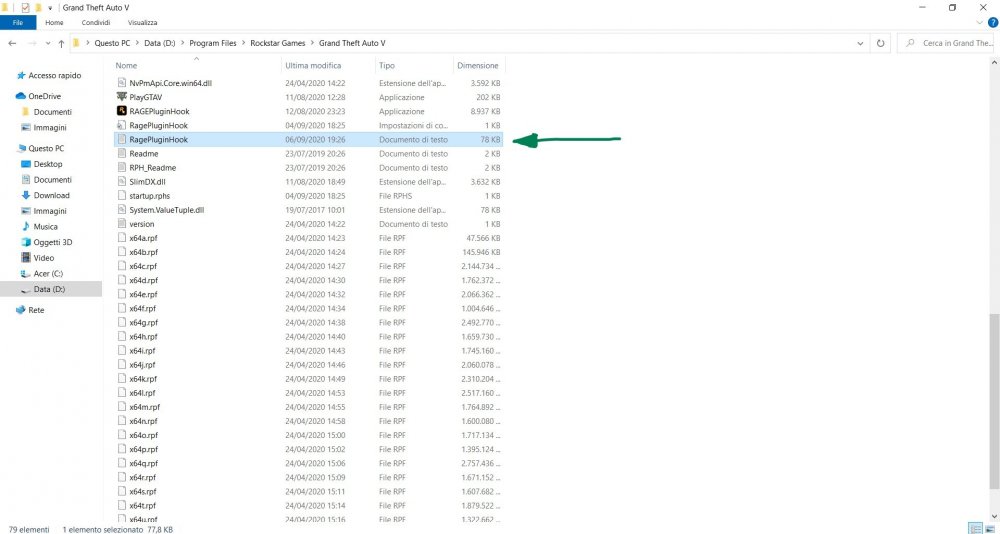Open Rete network in sidebar

[30, 310]
